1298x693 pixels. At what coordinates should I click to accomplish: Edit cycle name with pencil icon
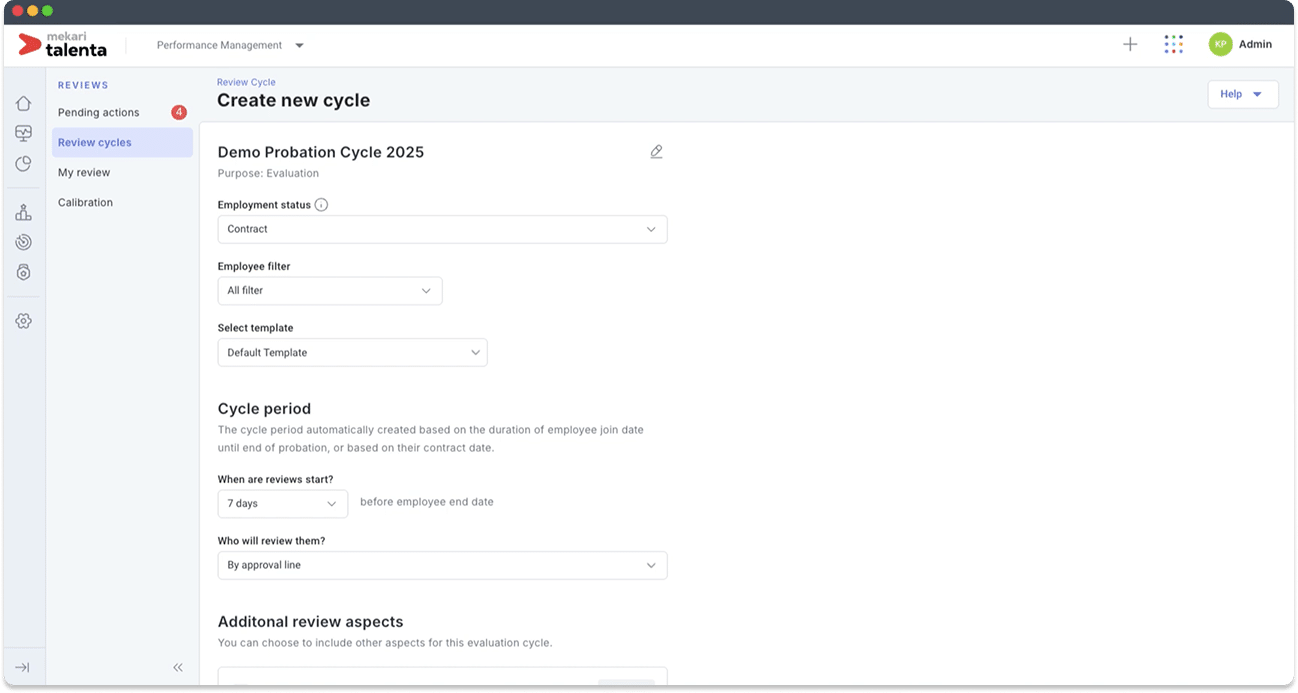[x=656, y=152]
